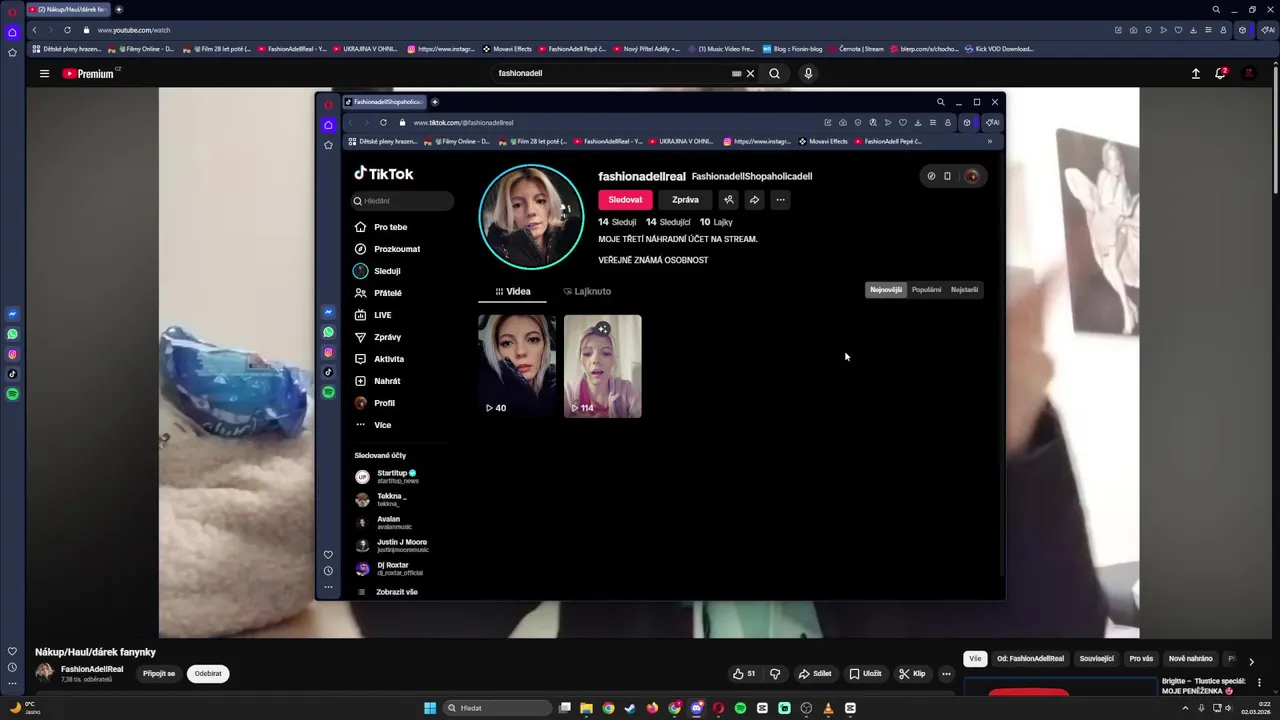Select the Lajknuto tab
Image resolution: width=1280 pixels, height=720 pixels.
click(x=587, y=291)
